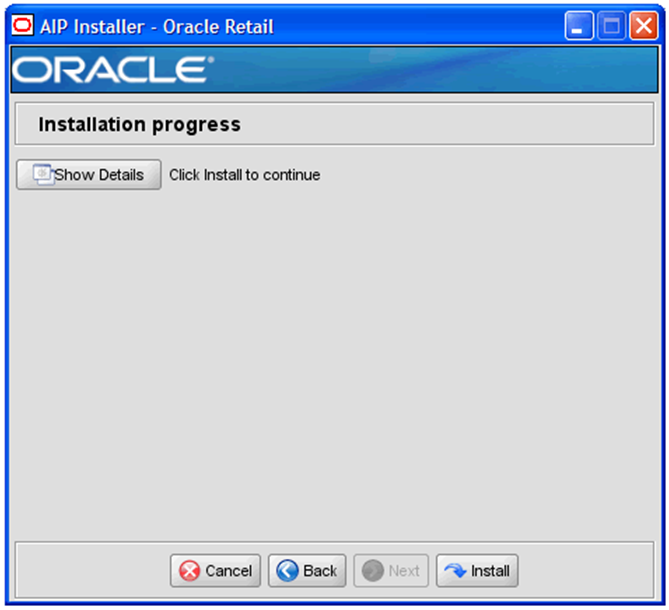Cancel the AIP installer
The height and width of the screenshot is (610, 669).
click(215, 570)
